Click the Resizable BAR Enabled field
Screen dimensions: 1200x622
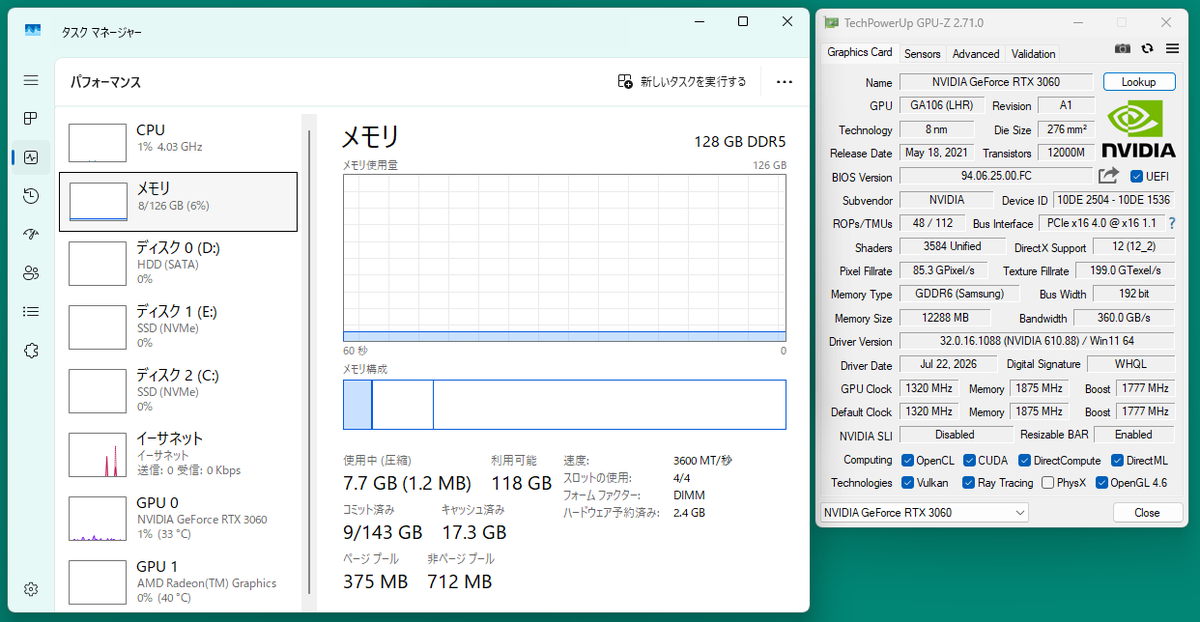1133,435
